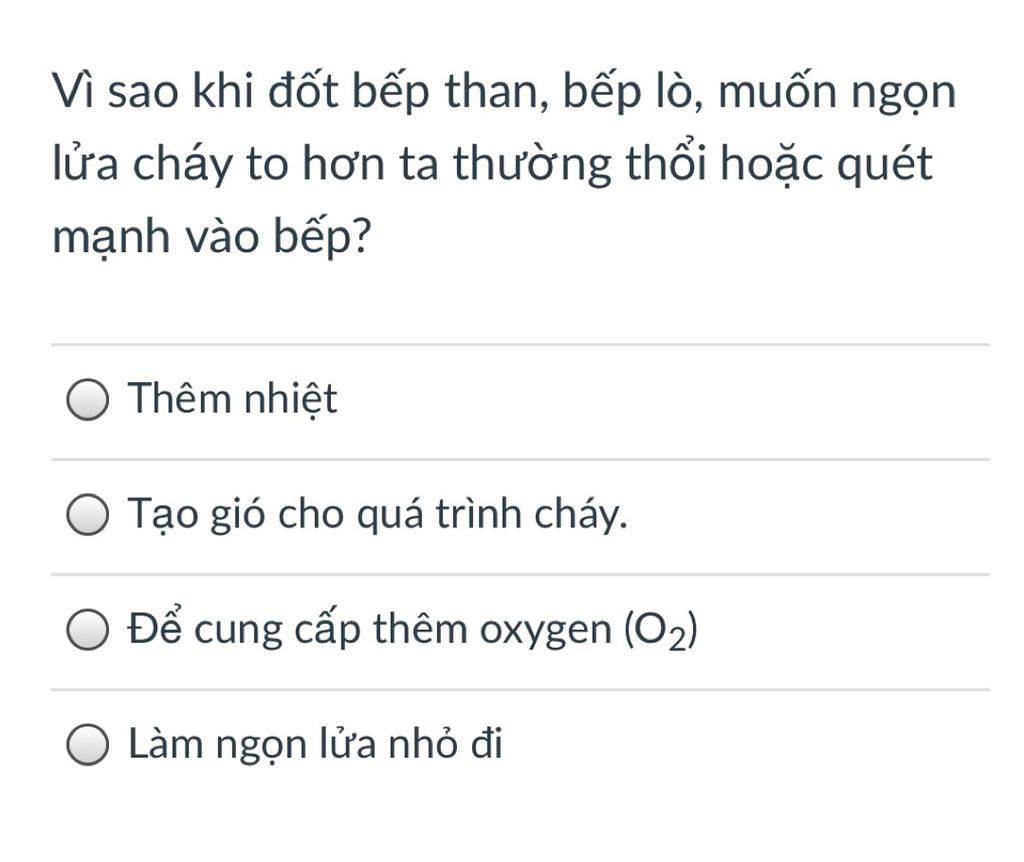Choose radio button for 'Tạo gió cho quá trình cháy'

[x=88, y=515]
